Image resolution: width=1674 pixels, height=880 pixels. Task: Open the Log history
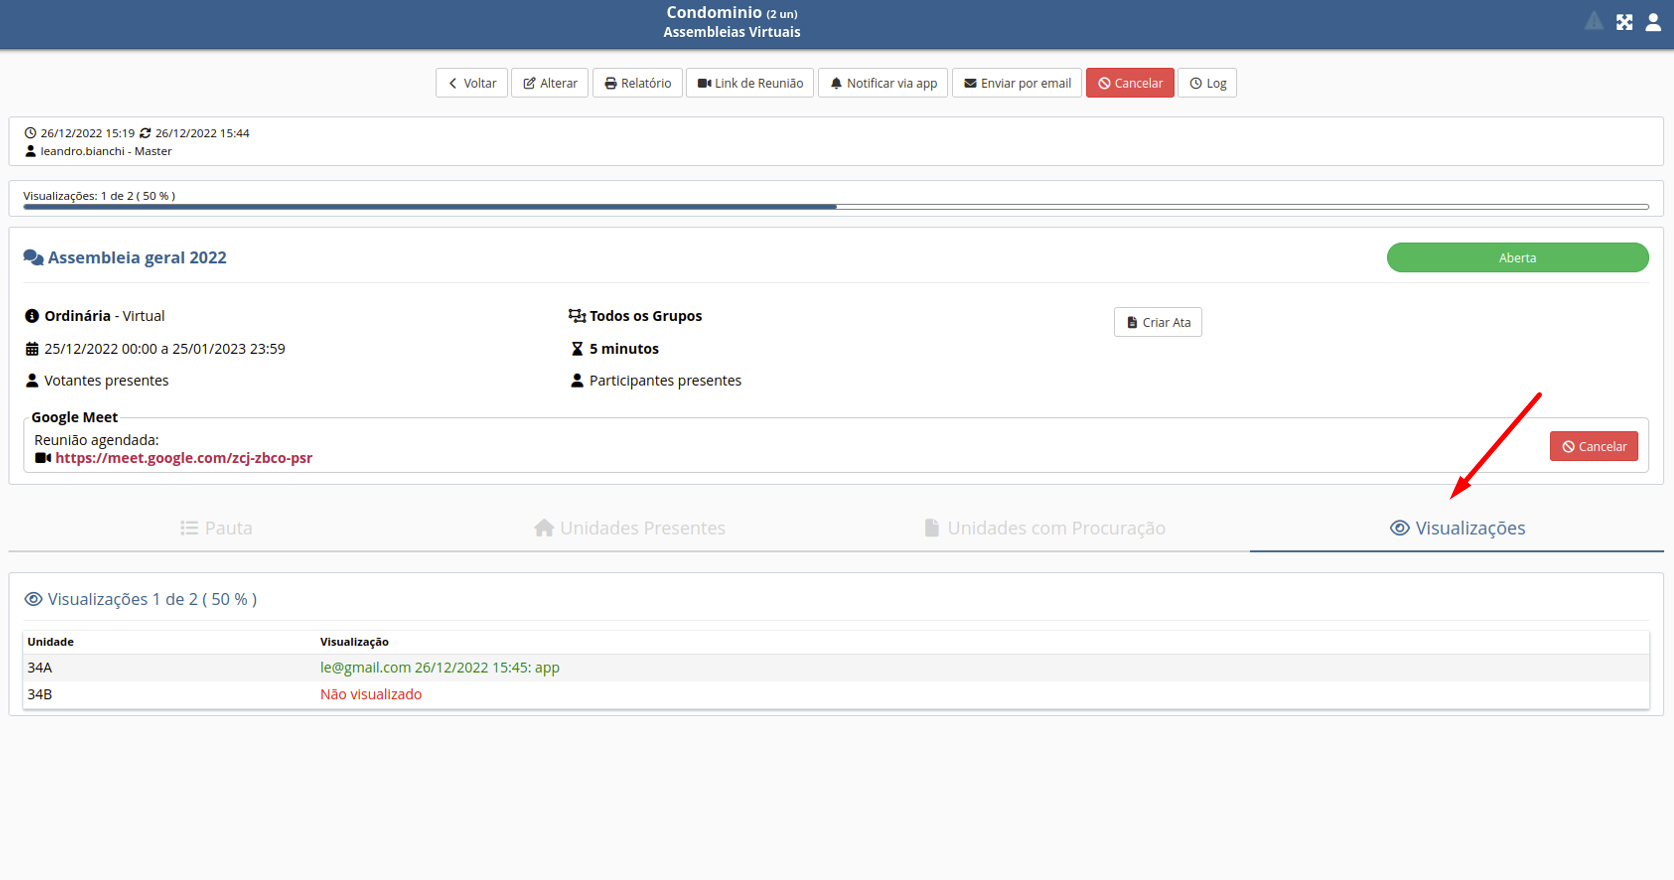tap(1207, 83)
